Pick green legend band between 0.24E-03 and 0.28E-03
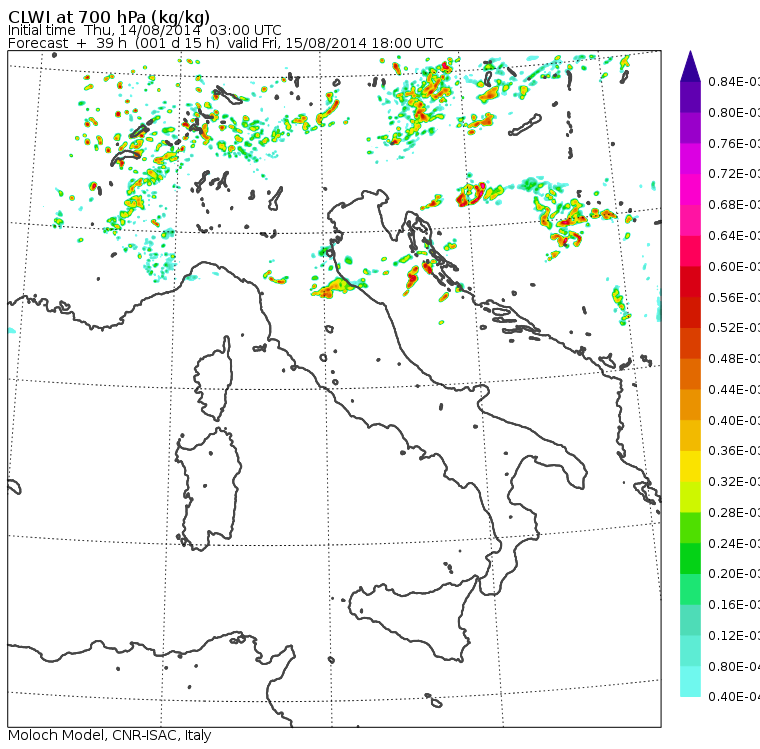The height and width of the screenshot is (749, 760). tap(690, 528)
